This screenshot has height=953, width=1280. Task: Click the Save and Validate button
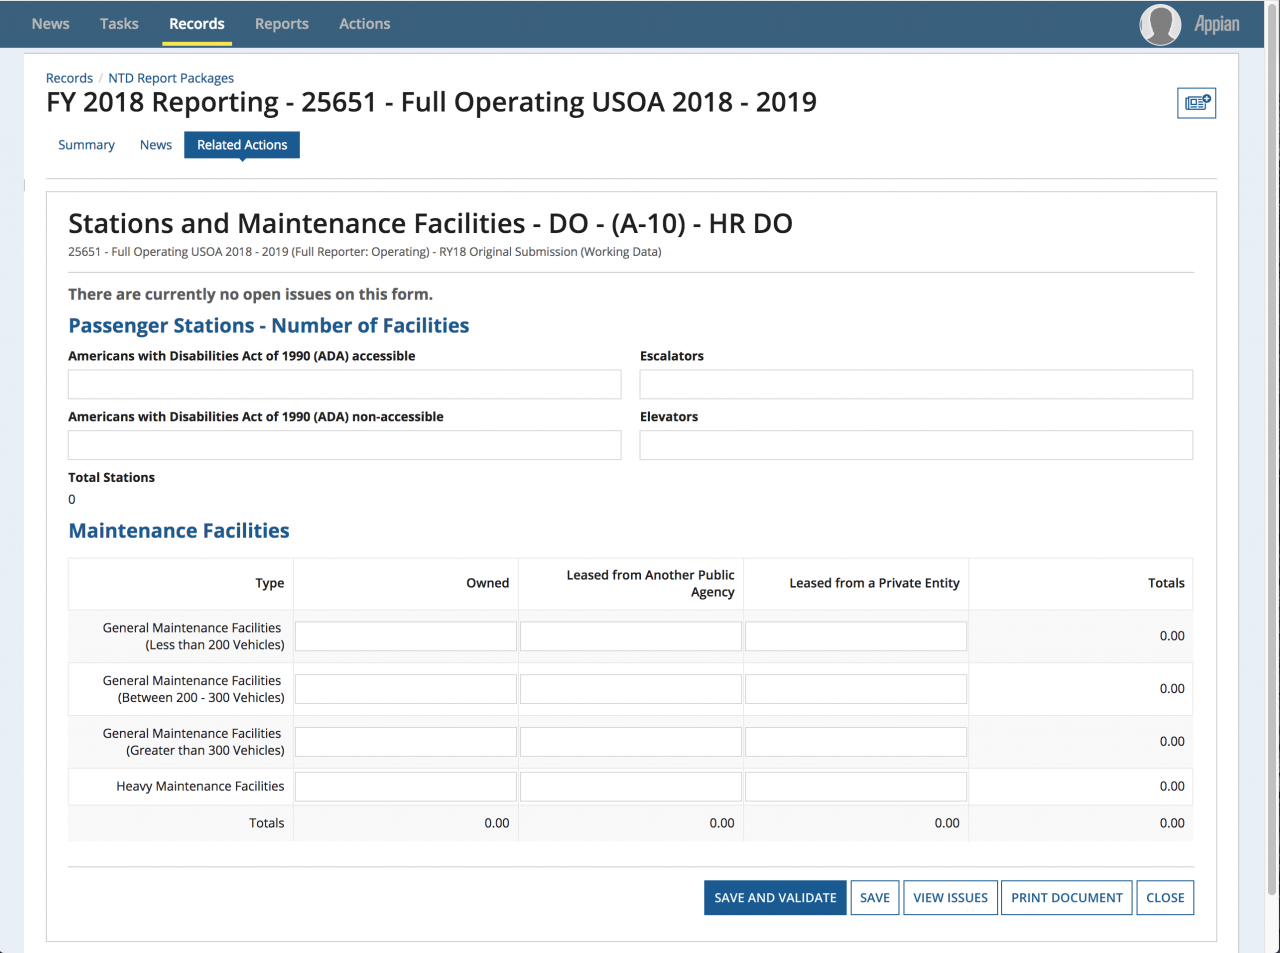(775, 898)
